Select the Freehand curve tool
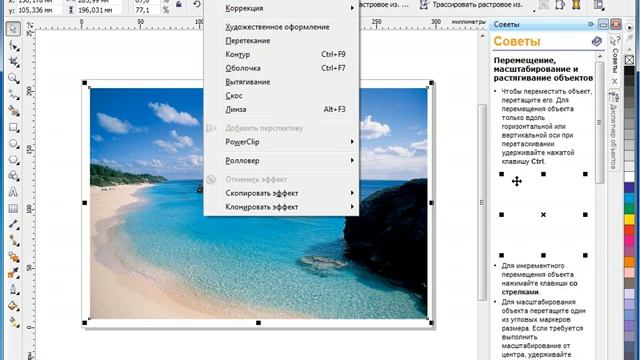This screenshot has width=640, height=360. pyautogui.click(x=13, y=95)
